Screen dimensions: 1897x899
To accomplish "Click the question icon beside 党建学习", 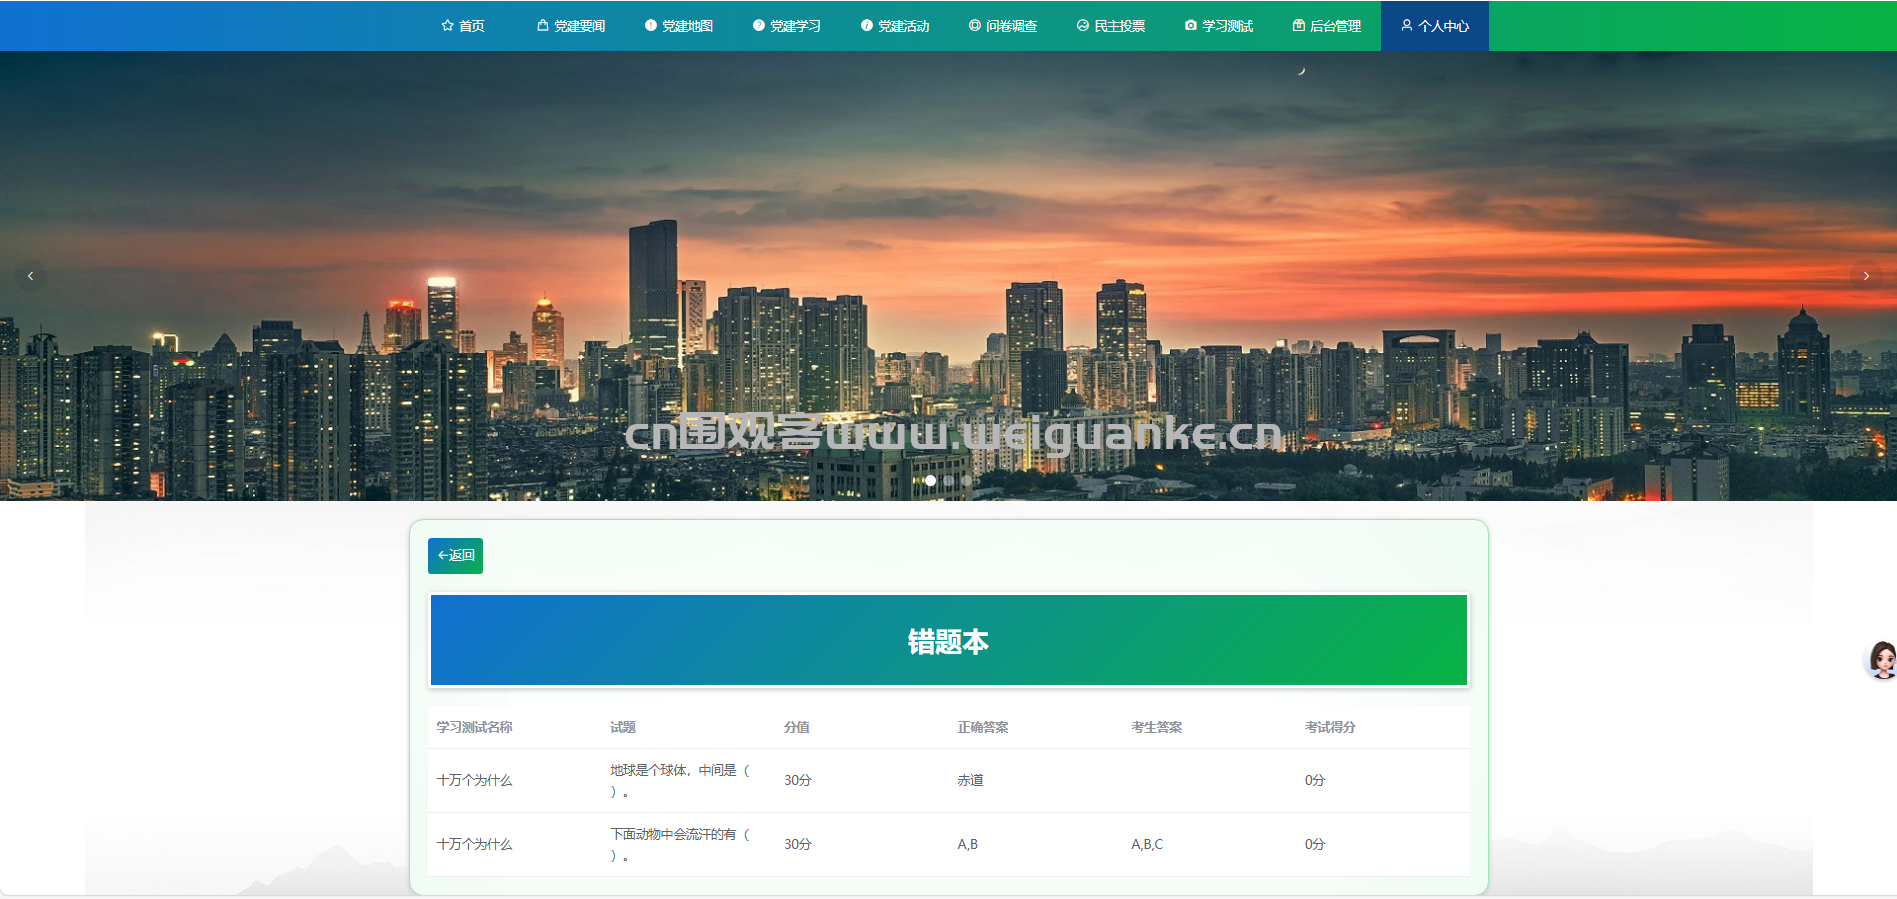I will [759, 26].
